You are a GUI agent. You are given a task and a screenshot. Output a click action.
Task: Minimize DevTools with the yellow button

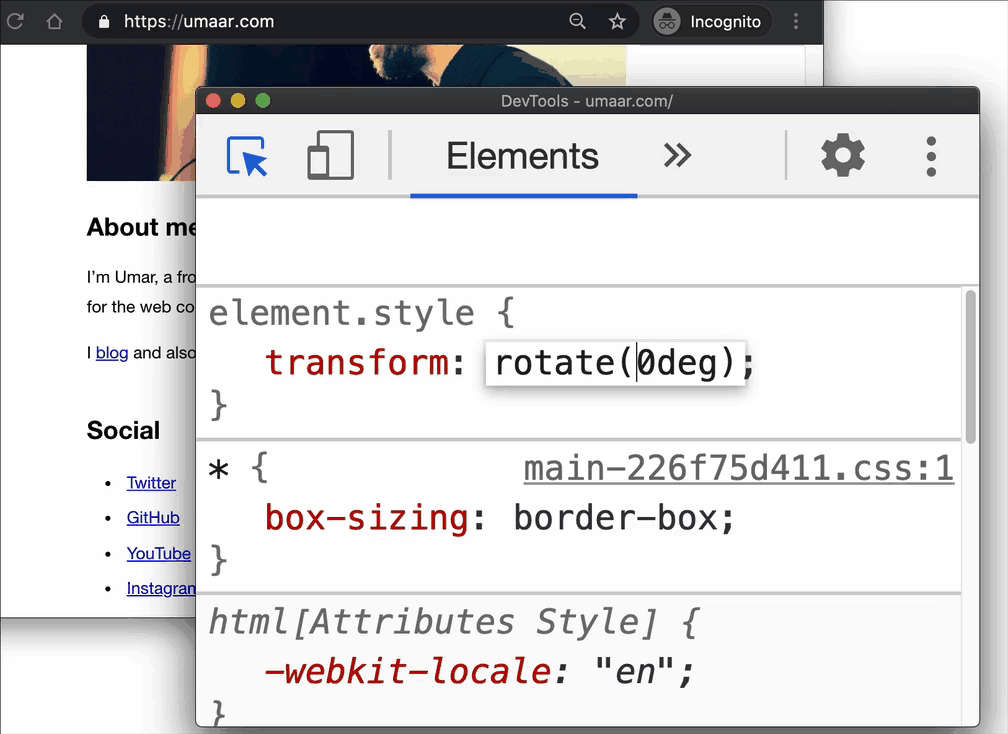(x=238, y=101)
